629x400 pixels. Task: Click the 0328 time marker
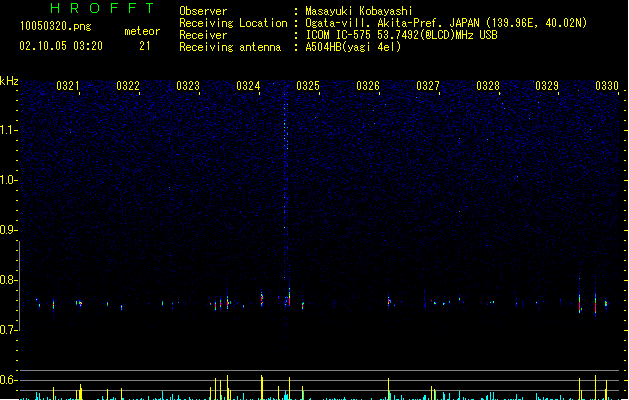(x=488, y=86)
